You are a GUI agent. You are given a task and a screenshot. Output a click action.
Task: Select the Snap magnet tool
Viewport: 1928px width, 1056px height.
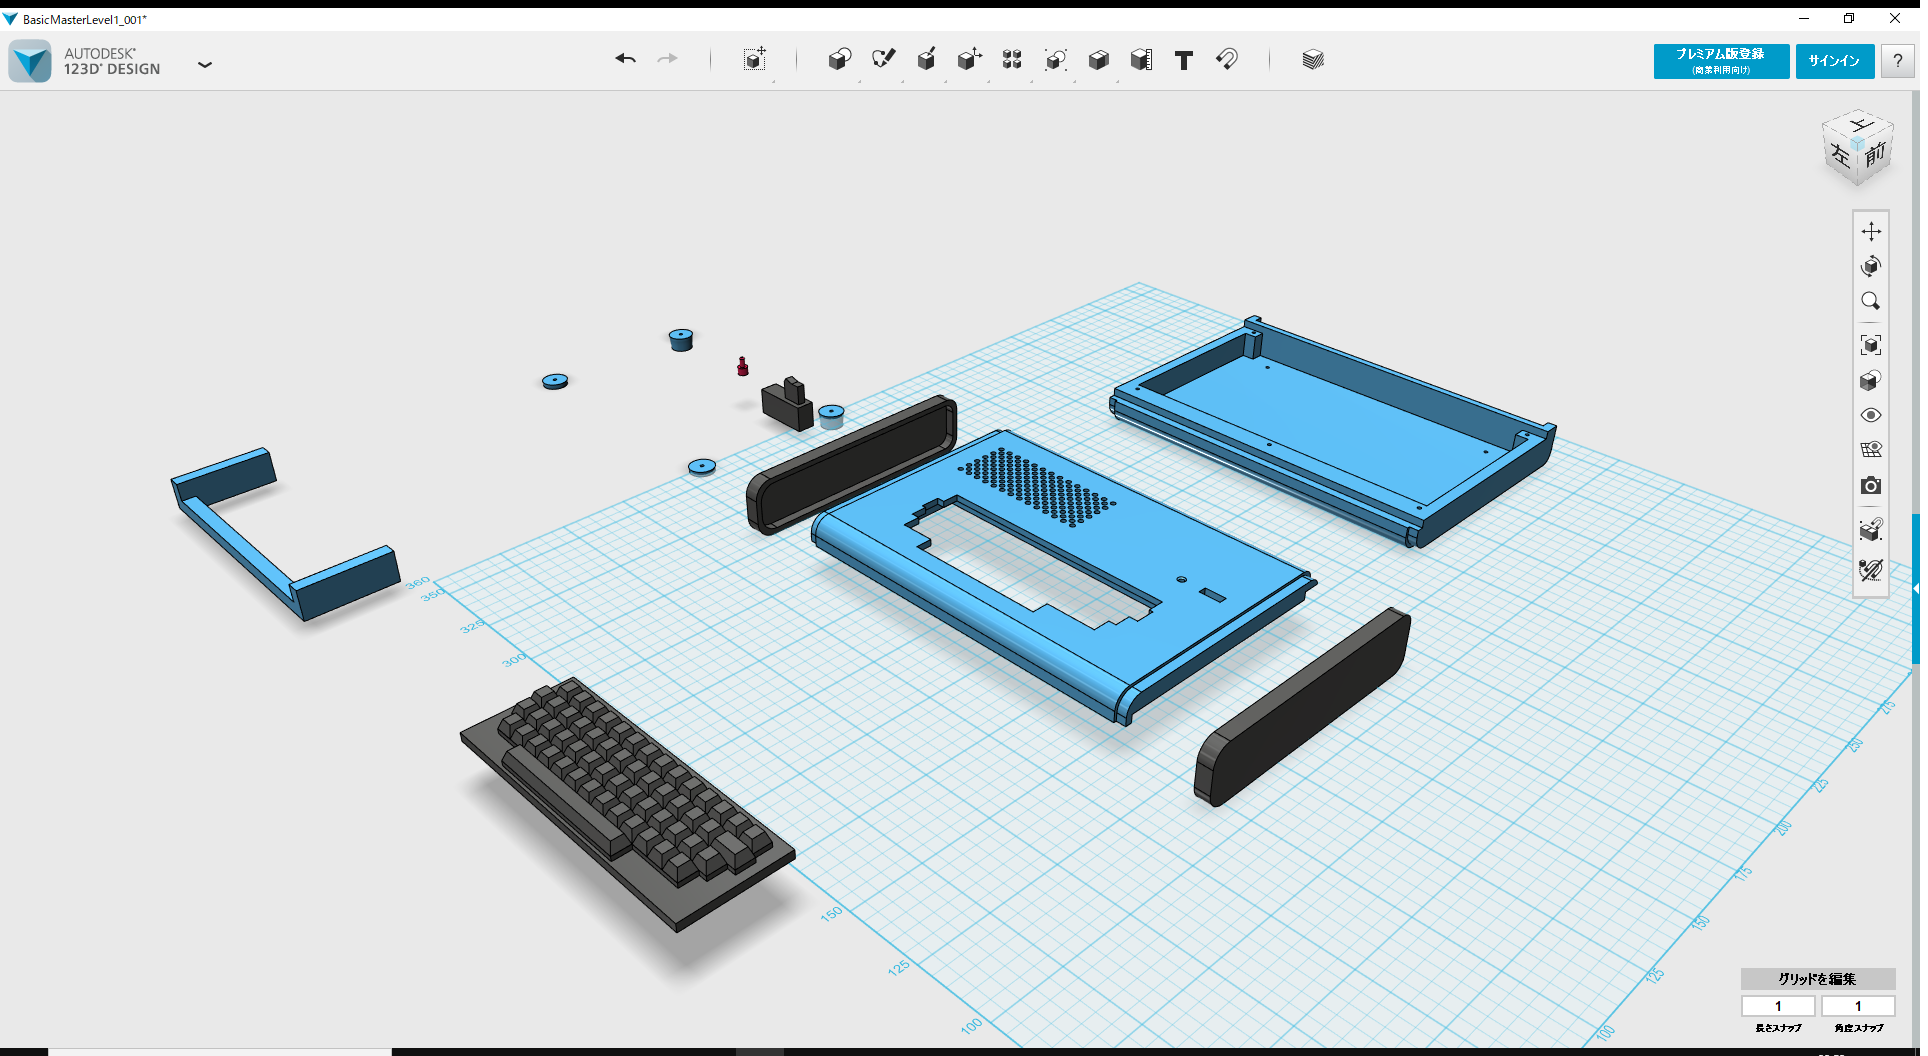1228,60
